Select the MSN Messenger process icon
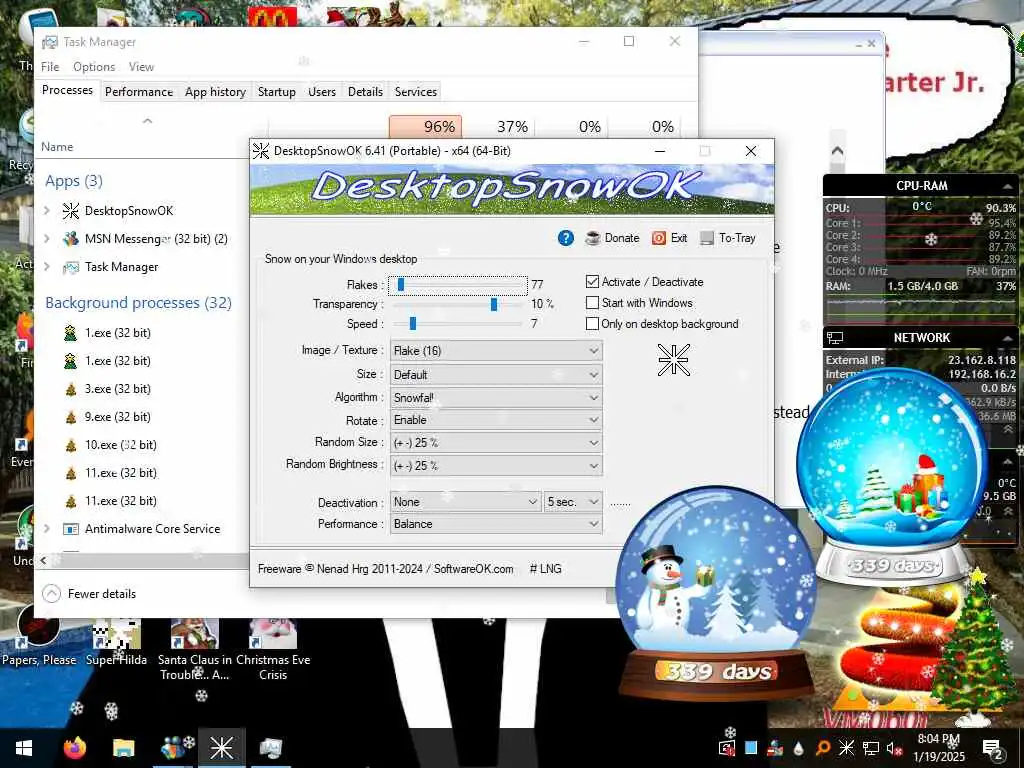 (71, 238)
